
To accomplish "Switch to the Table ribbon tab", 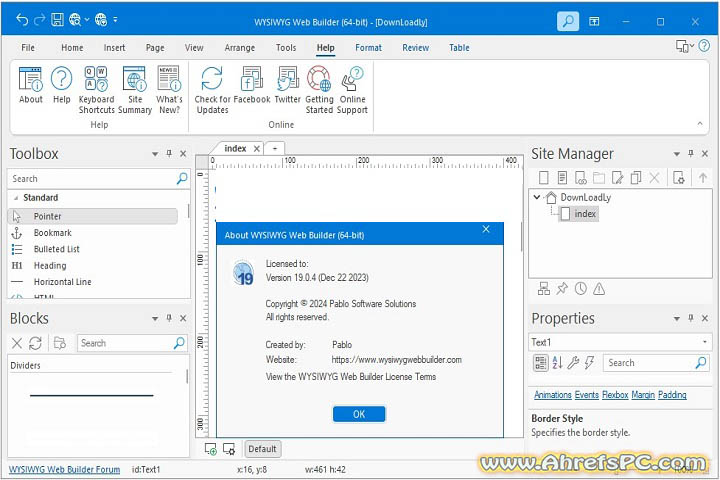I will [459, 48].
